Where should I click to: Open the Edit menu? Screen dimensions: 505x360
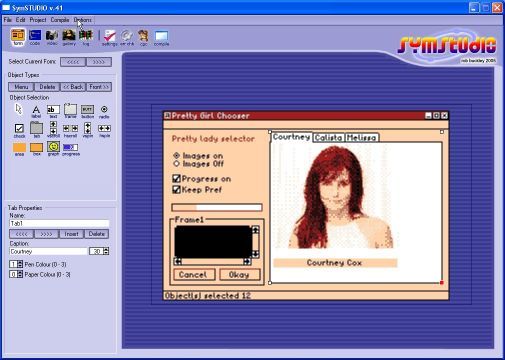pyautogui.click(x=20, y=20)
